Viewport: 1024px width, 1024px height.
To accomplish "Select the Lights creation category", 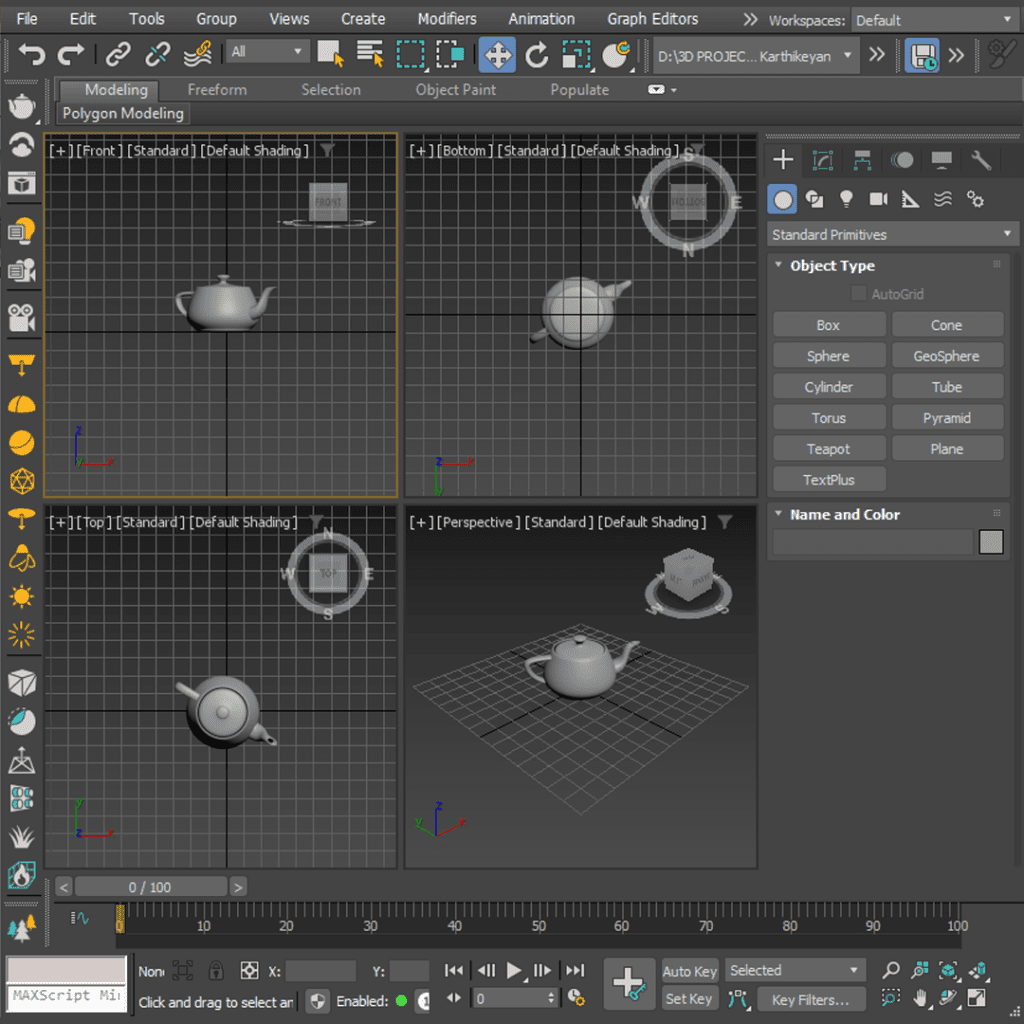I will (x=846, y=199).
